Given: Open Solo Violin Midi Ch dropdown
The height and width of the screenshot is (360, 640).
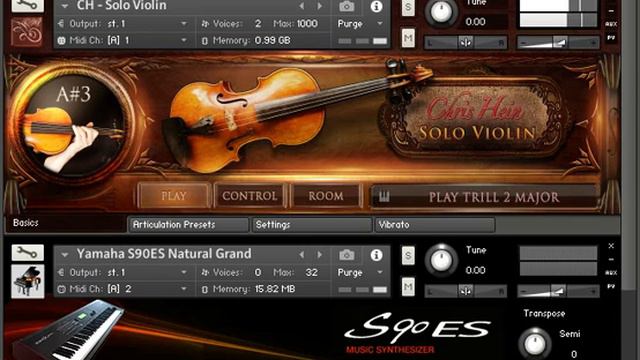Looking at the screenshot, I should [x=184, y=40].
